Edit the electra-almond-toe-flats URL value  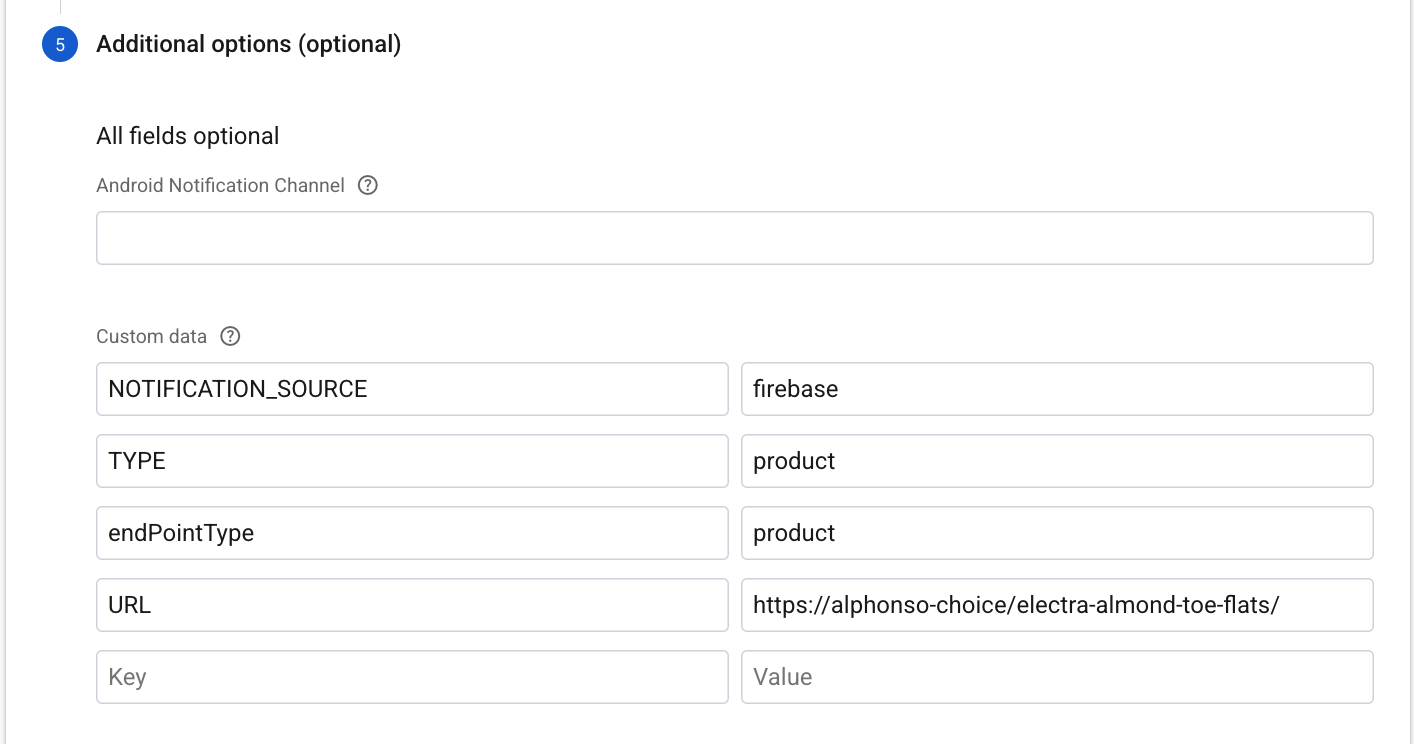point(1056,605)
